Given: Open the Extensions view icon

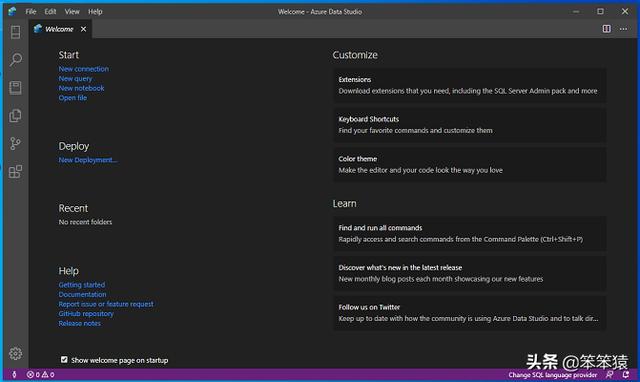Looking at the screenshot, I should pos(16,171).
